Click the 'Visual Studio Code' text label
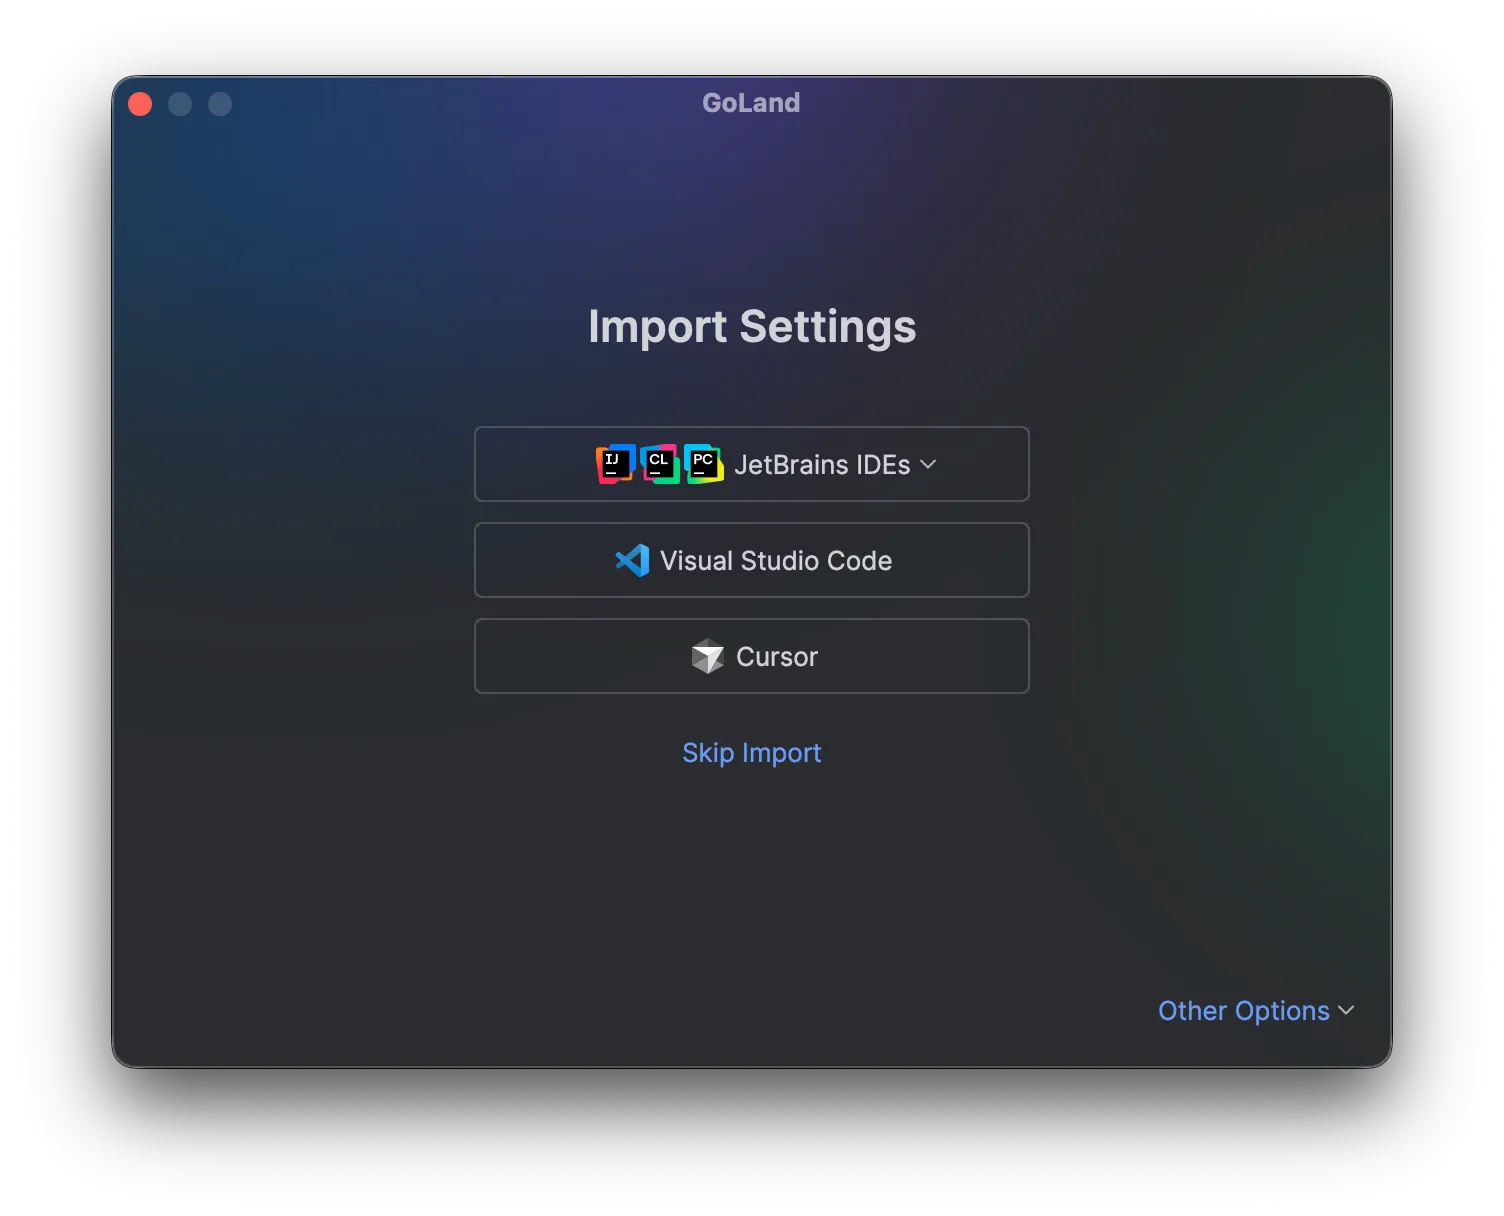 pos(776,561)
